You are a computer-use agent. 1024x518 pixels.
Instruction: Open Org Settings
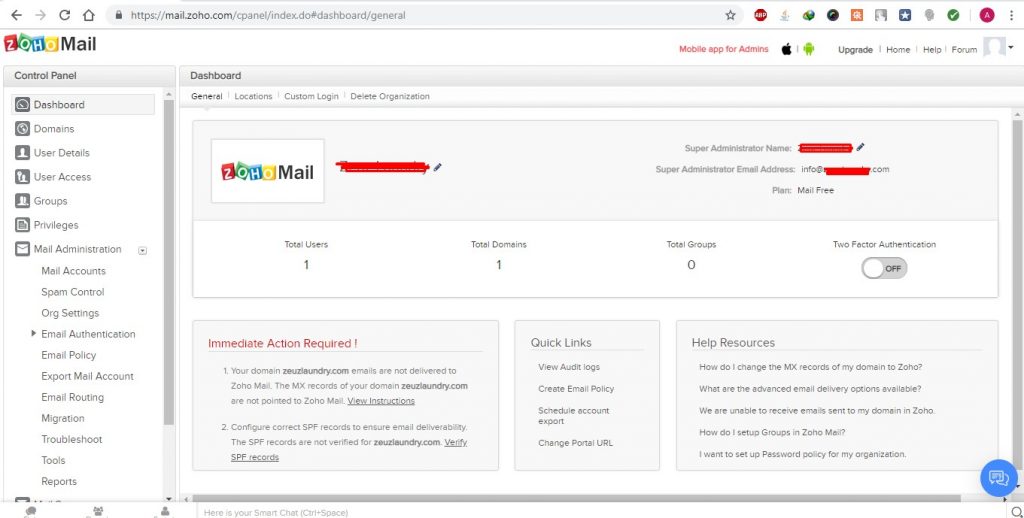70,313
